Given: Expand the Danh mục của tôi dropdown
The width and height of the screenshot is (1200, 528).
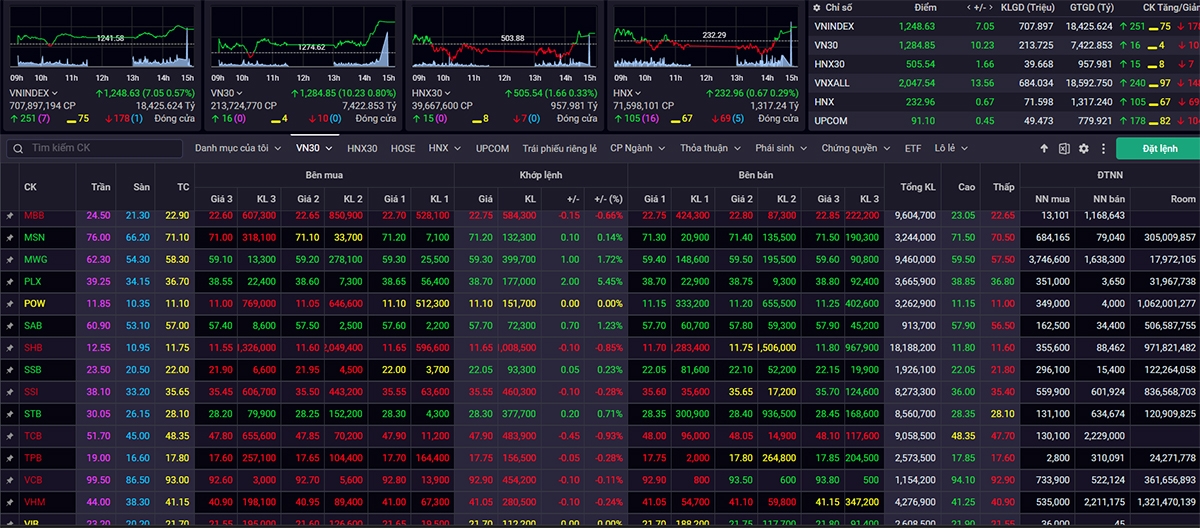Looking at the screenshot, I should (236, 148).
